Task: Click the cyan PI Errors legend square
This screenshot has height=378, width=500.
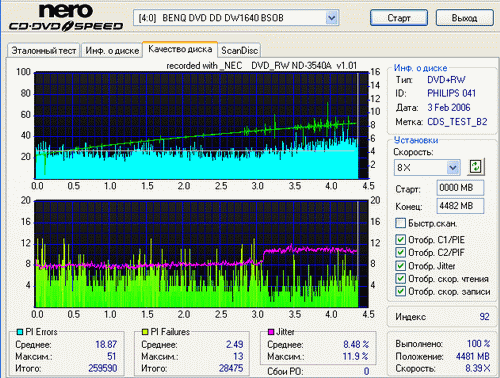Action: [x=20, y=332]
